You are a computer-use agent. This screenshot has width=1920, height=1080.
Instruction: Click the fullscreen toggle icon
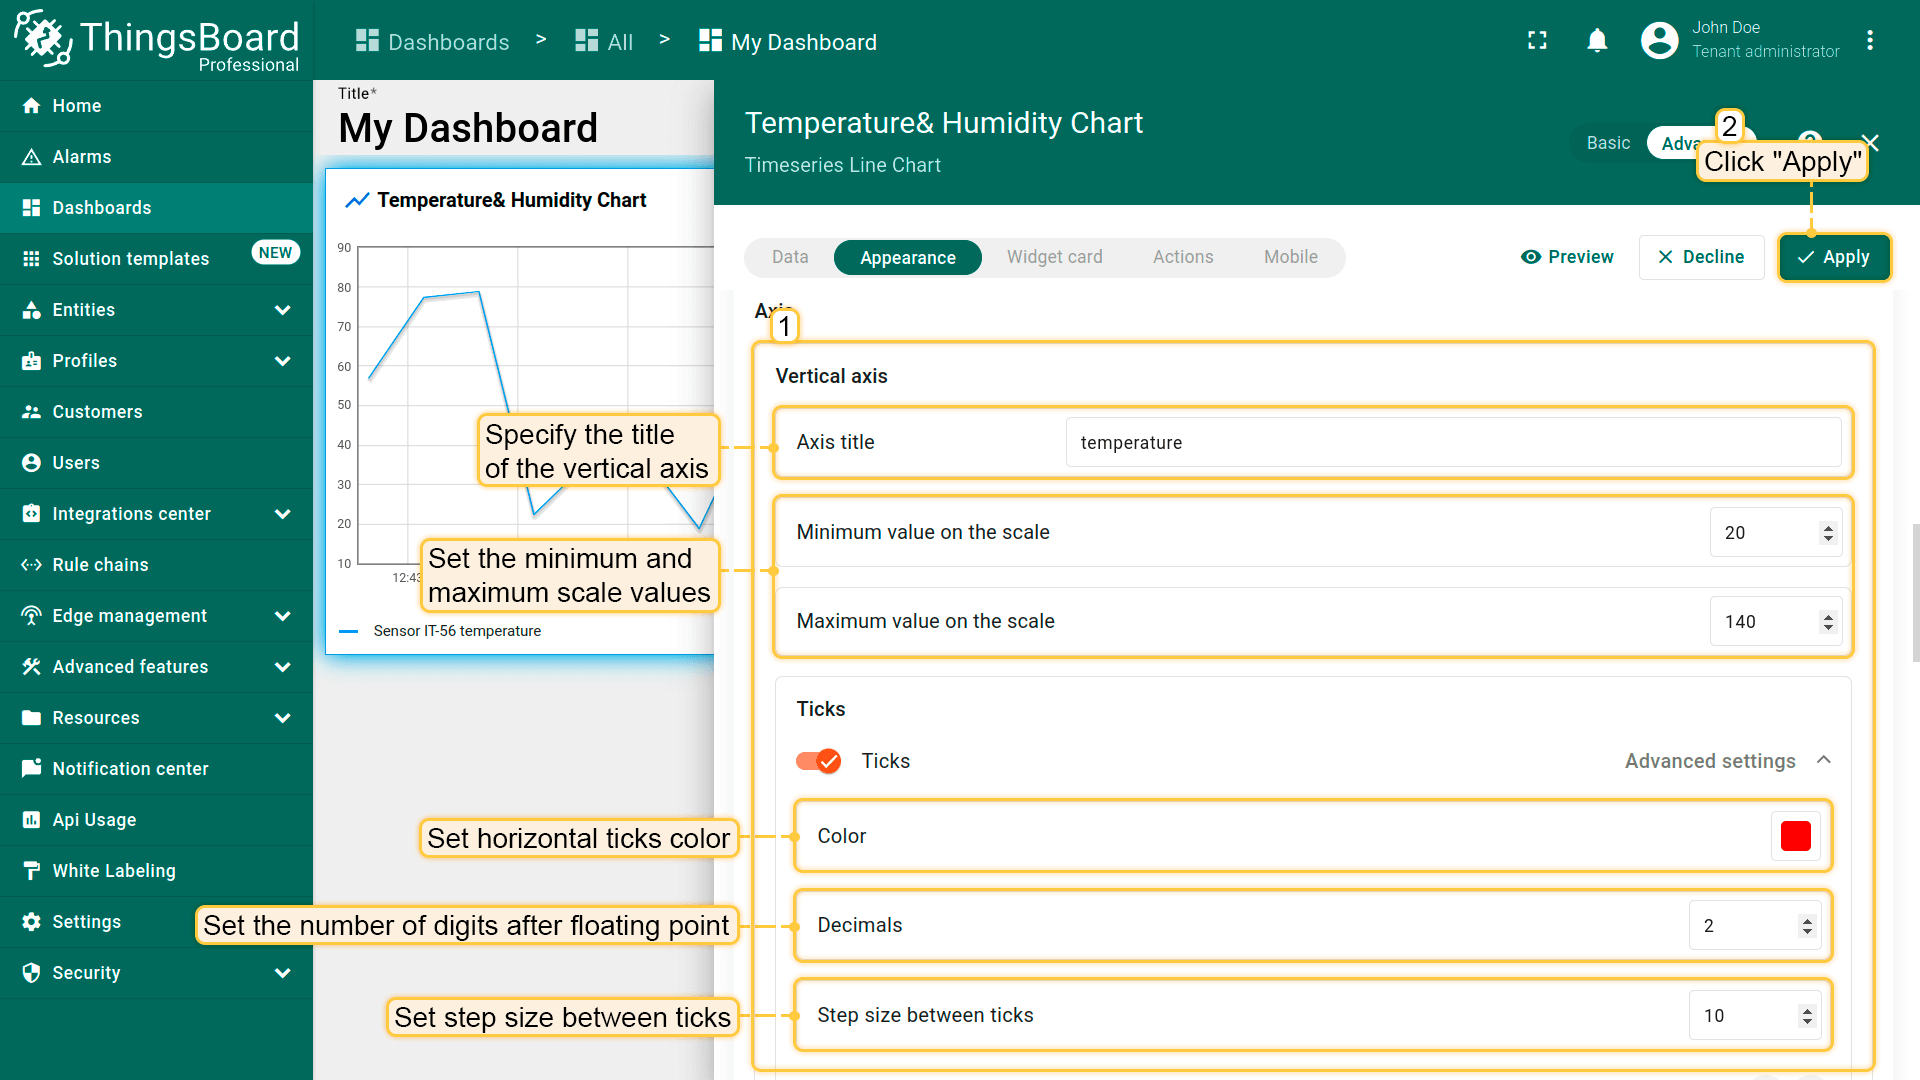[x=1537, y=40]
